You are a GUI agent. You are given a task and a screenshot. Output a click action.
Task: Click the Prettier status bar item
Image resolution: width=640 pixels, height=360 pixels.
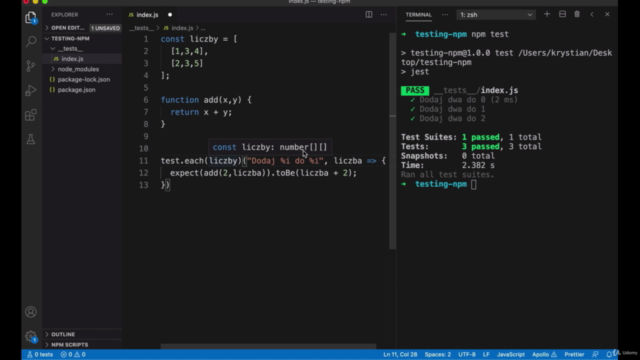pyautogui.click(x=574, y=354)
